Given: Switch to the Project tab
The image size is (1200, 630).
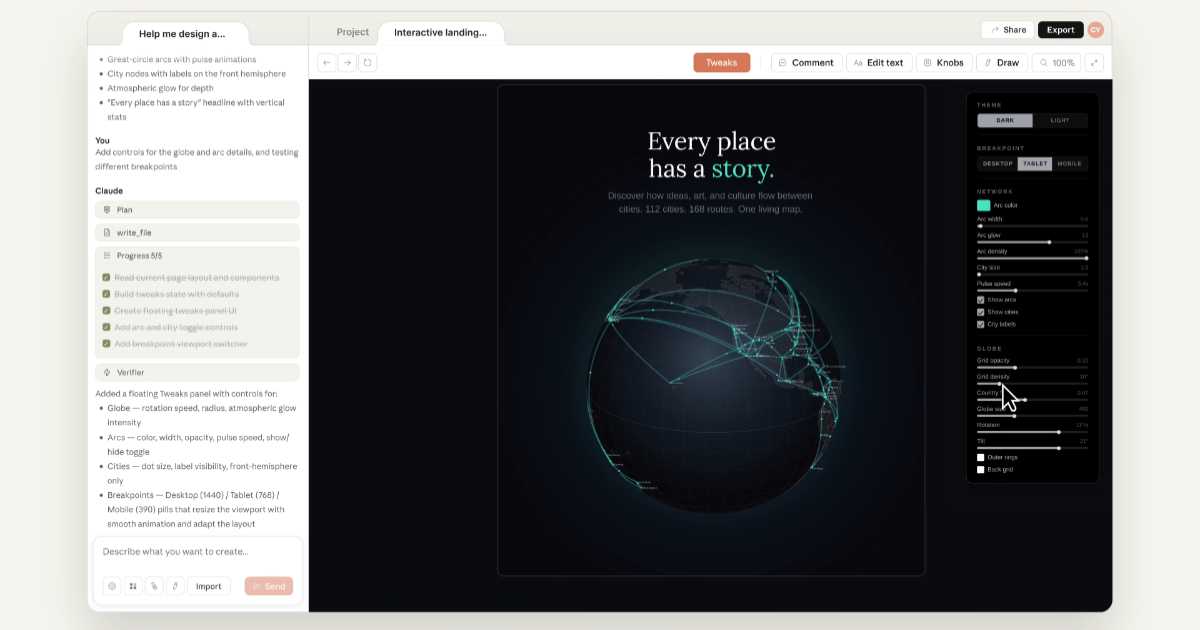Looking at the screenshot, I should (352, 32).
